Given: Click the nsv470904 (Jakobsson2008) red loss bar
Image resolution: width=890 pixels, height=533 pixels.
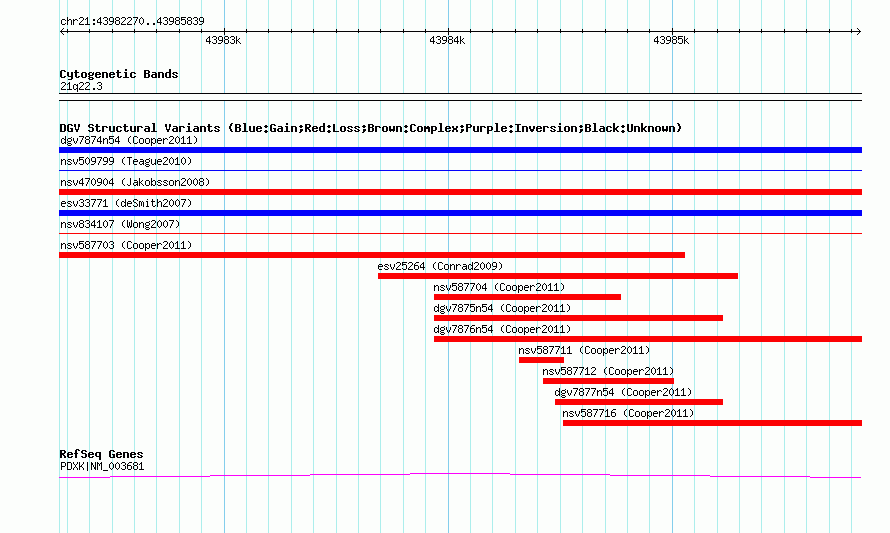Looking at the screenshot, I should point(460,192).
